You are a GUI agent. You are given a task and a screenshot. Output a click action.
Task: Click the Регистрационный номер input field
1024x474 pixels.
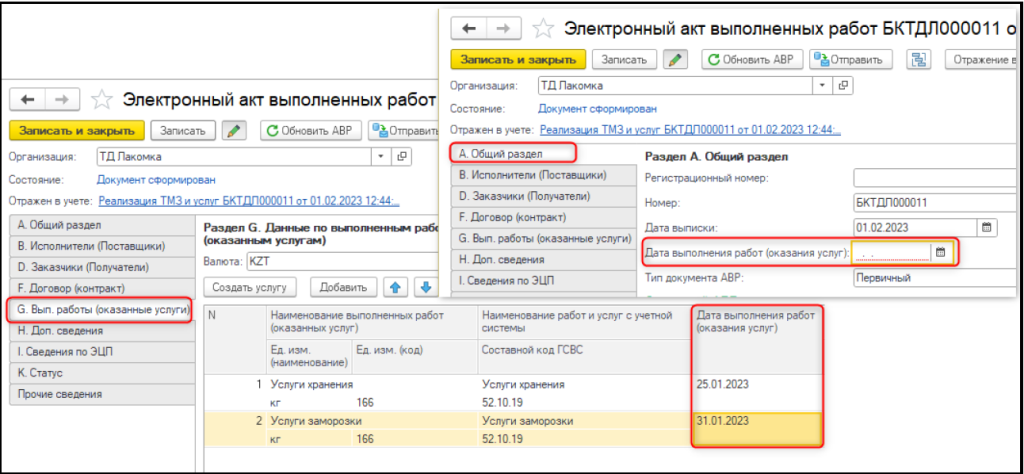pyautogui.click(x=935, y=178)
